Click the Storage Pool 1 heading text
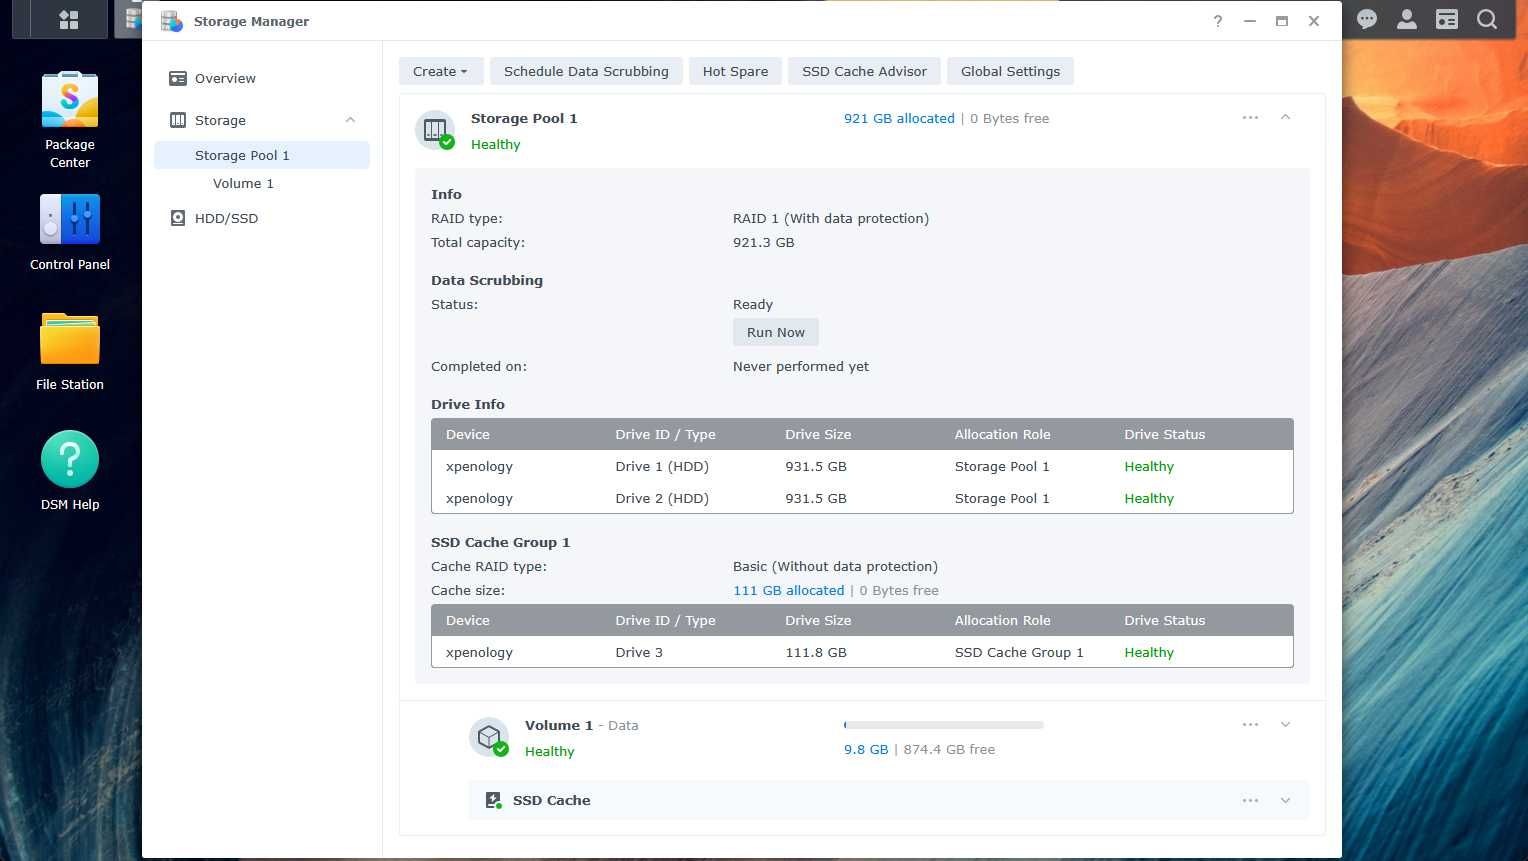Viewport: 1528px width, 861px height. [524, 118]
